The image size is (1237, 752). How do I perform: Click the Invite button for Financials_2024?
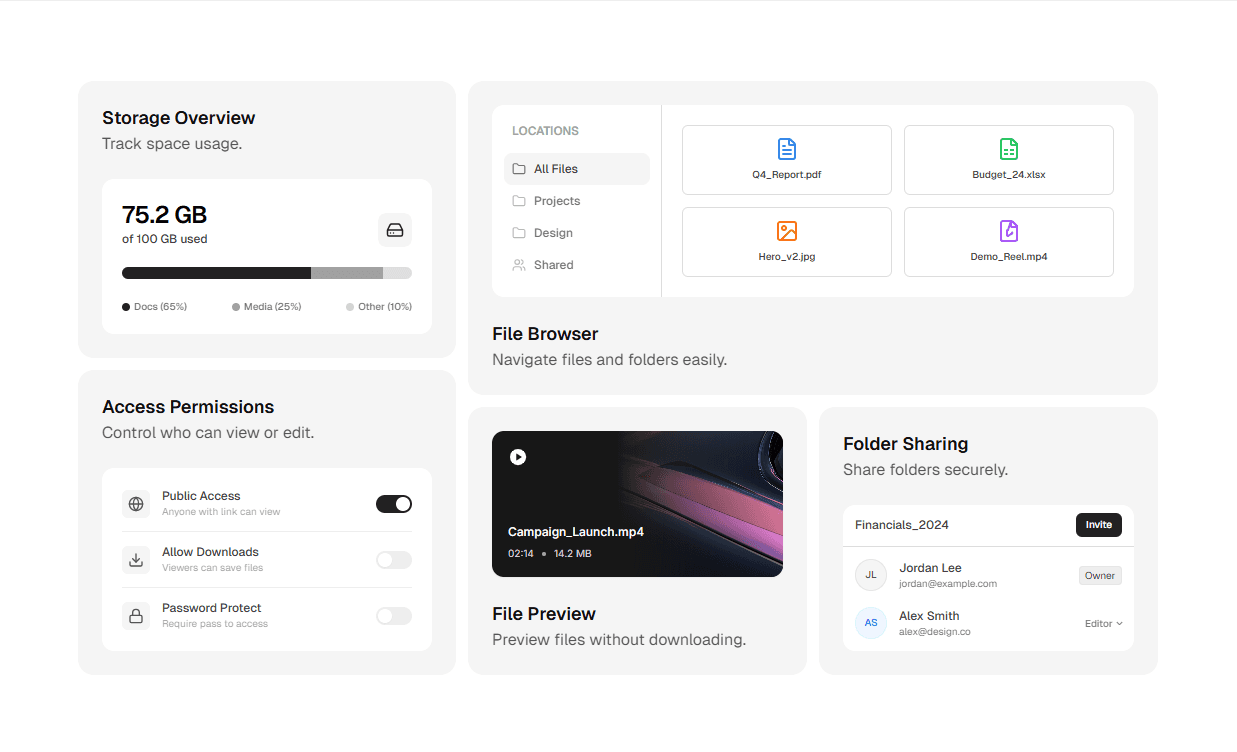pos(1098,524)
